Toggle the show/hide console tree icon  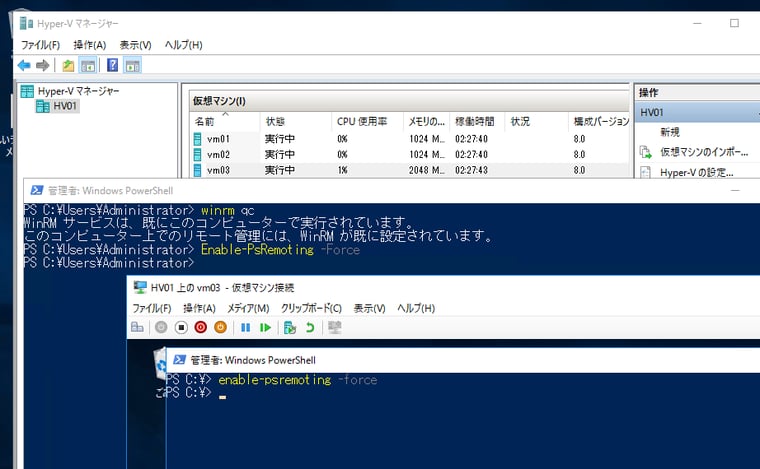(x=88, y=65)
